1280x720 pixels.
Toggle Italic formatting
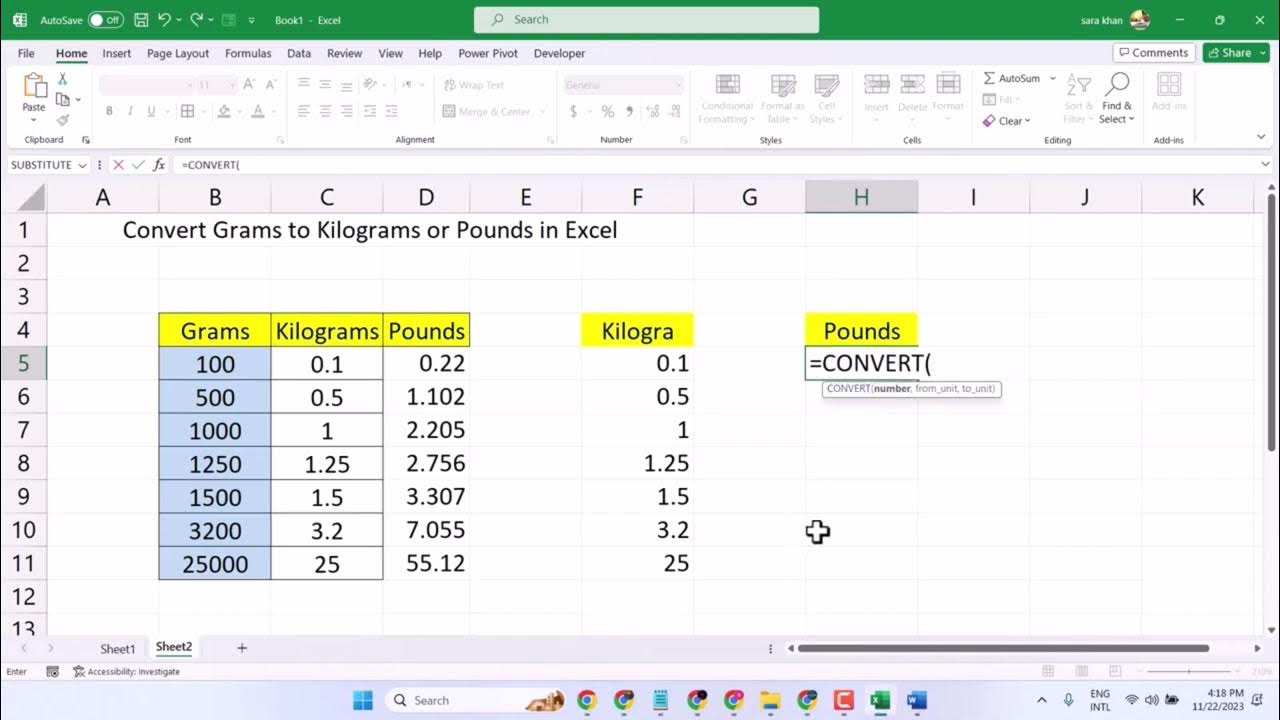click(130, 112)
